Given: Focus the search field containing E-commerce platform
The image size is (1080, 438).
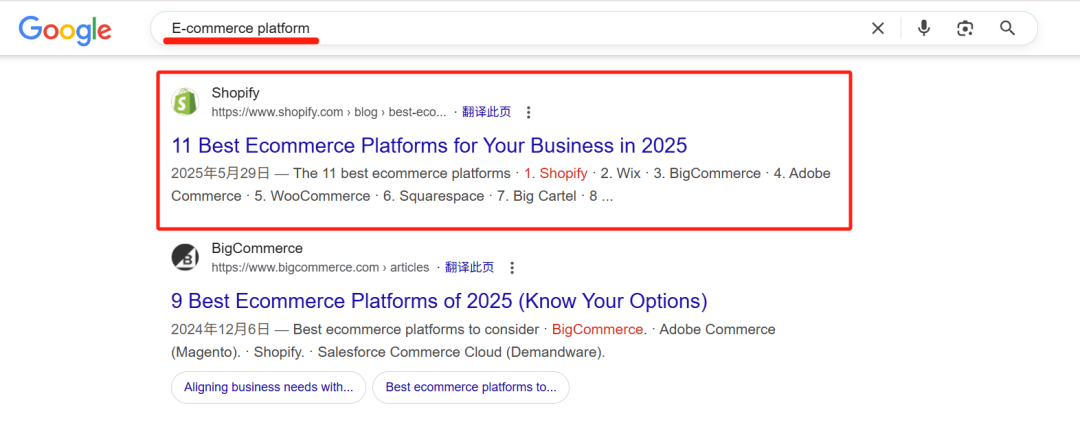Looking at the screenshot, I should (x=510, y=28).
